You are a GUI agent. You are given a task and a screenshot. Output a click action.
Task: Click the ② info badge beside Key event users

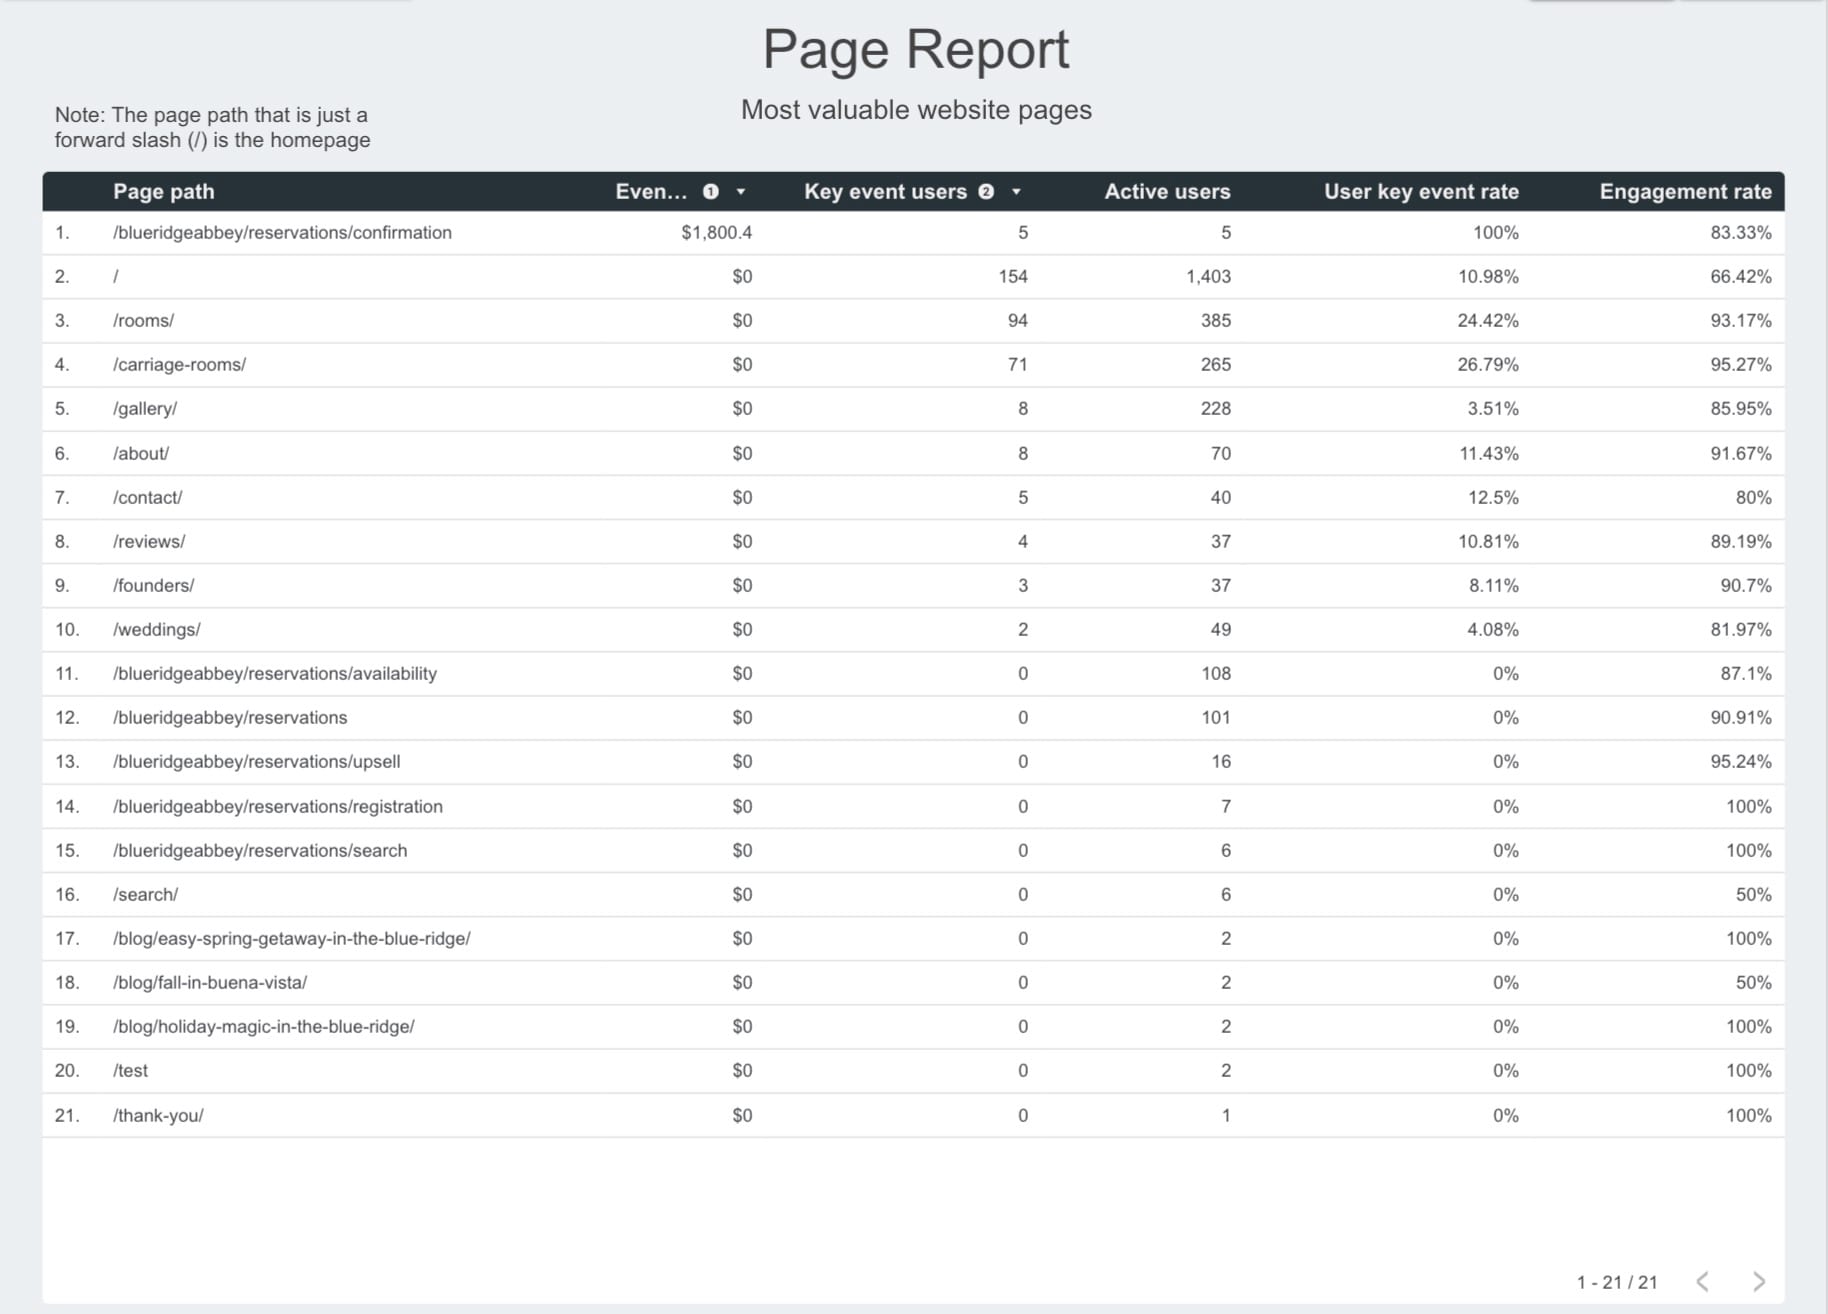pos(986,191)
